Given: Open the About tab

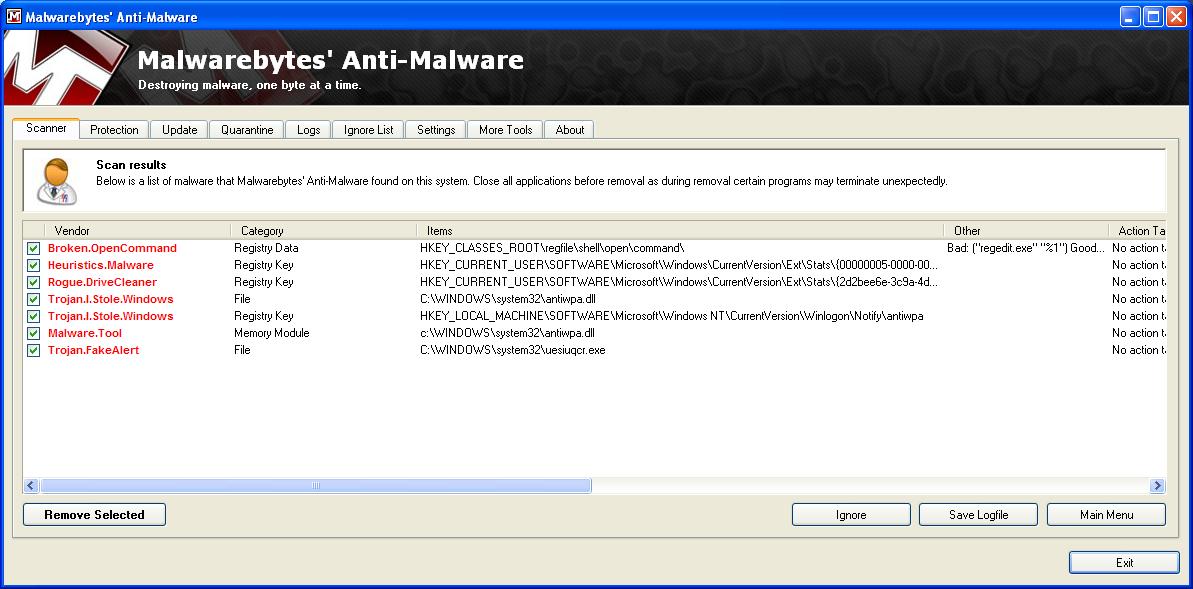Looking at the screenshot, I should (x=570, y=130).
